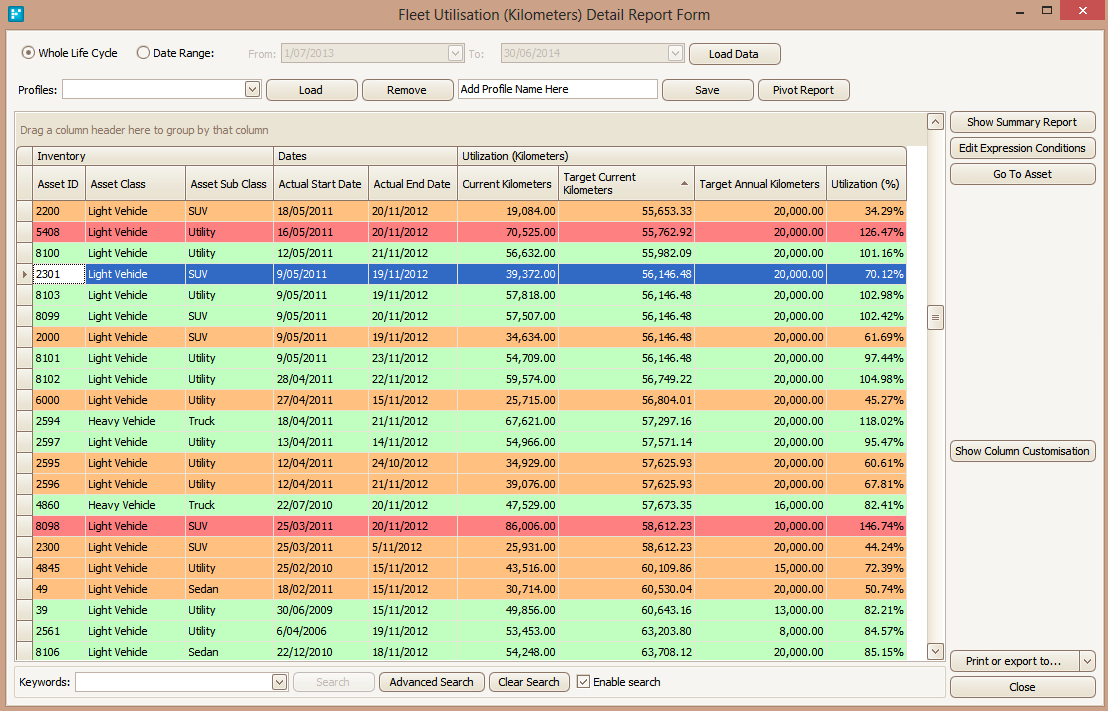
Task: Toggle the Enable search checkbox
Action: [x=583, y=682]
